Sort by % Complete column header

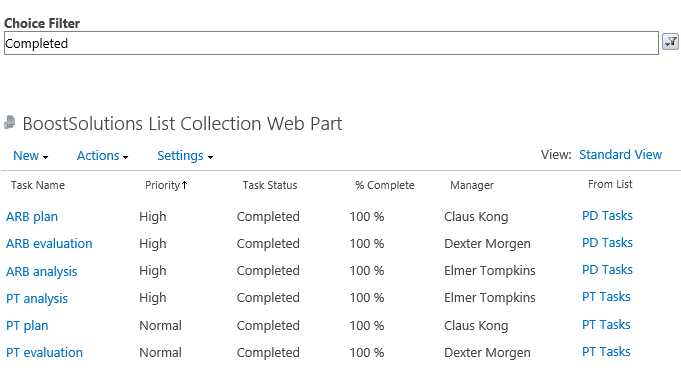[385, 185]
